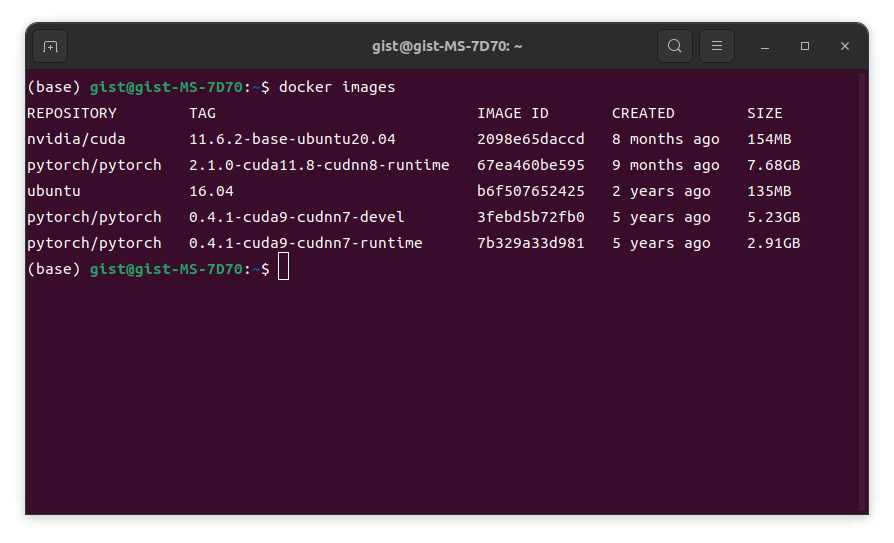The height and width of the screenshot is (543, 894).
Task: Close the terminal window
Action: (845, 46)
